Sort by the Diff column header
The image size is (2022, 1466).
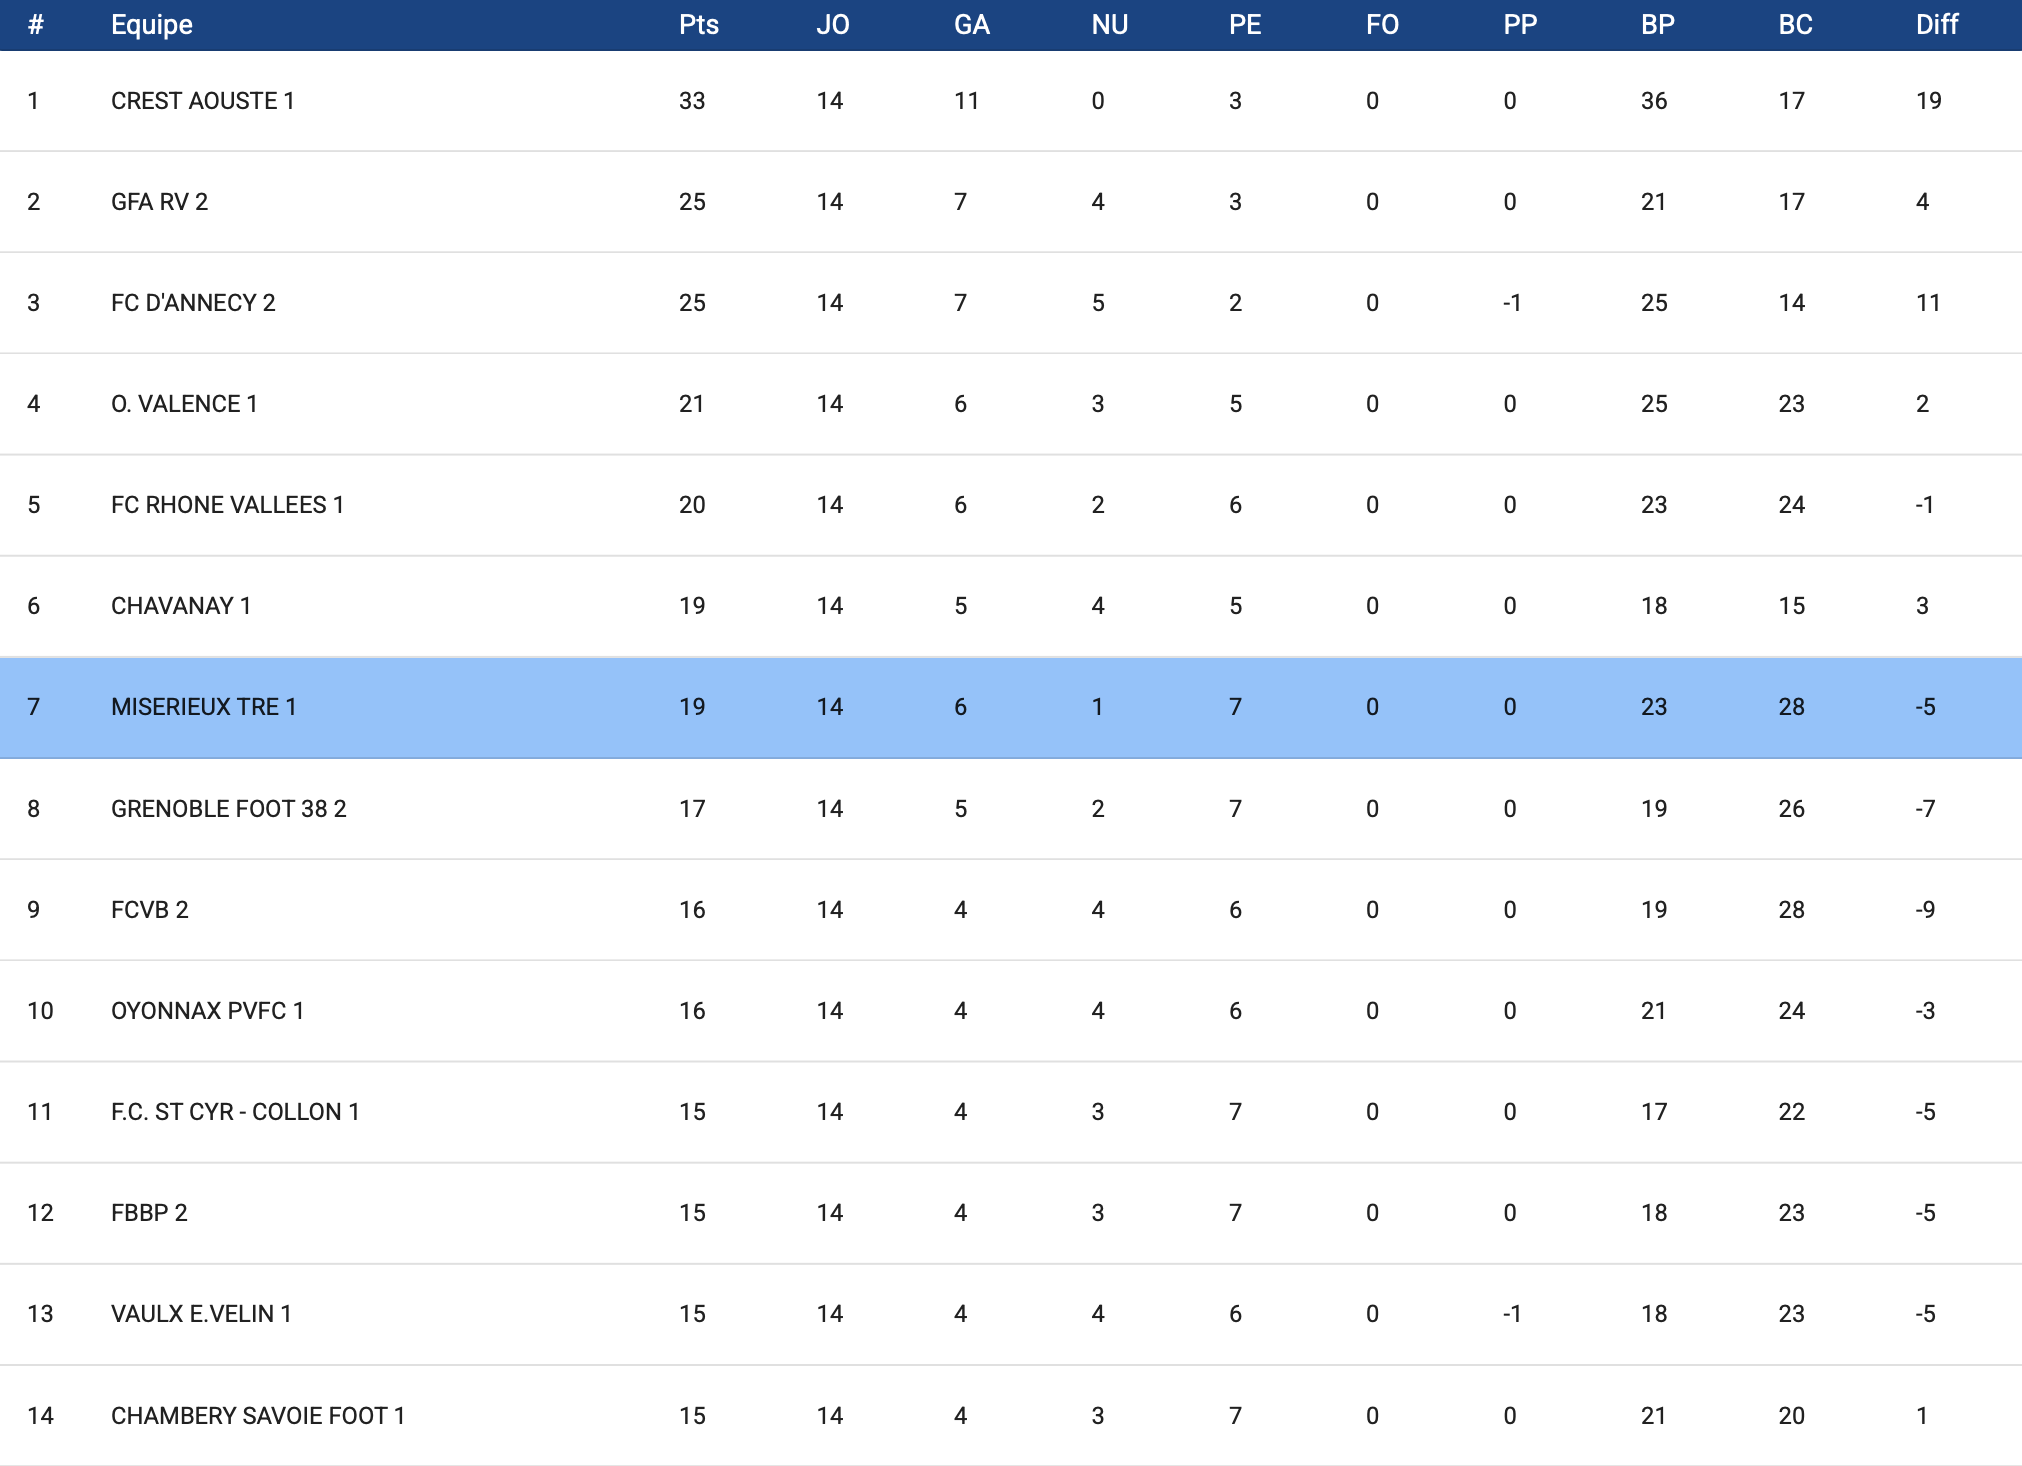pos(1936,25)
